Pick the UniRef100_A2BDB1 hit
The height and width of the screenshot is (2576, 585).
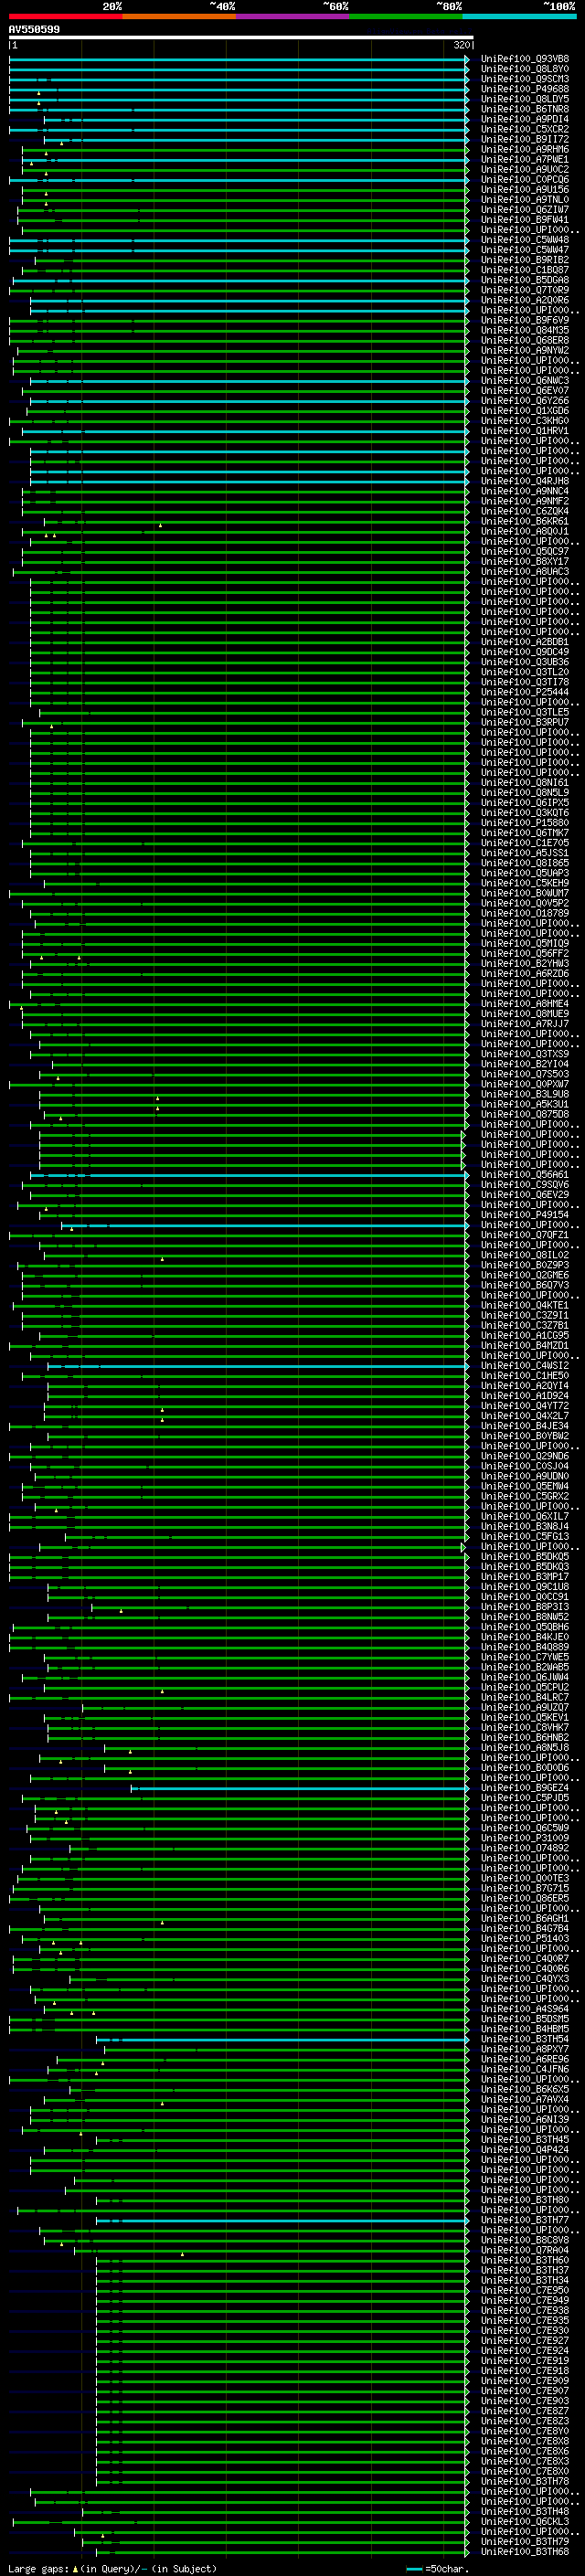(525, 642)
